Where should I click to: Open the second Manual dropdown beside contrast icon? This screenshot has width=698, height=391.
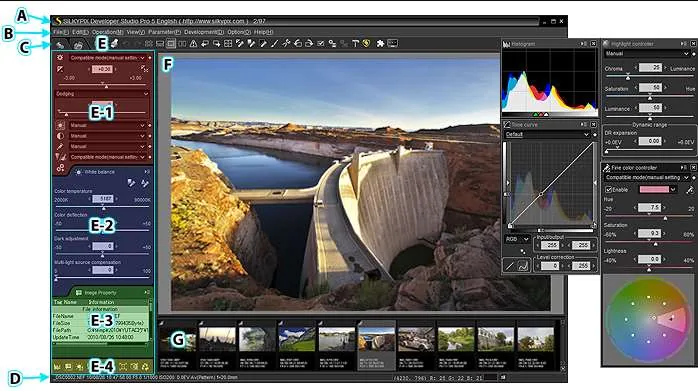(x=107, y=136)
